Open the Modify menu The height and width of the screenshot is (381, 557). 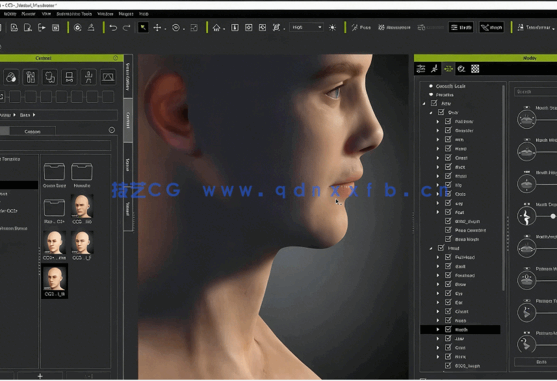(10, 14)
